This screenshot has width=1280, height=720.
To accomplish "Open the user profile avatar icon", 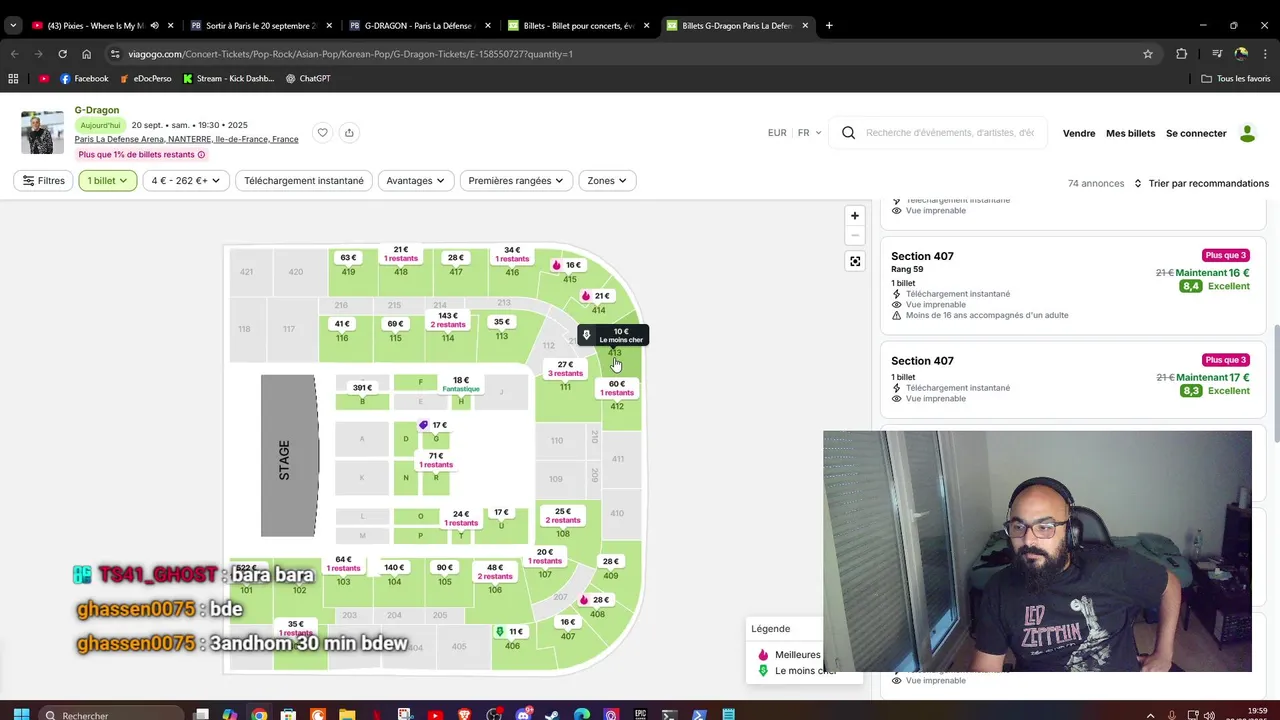I will tap(1247, 133).
